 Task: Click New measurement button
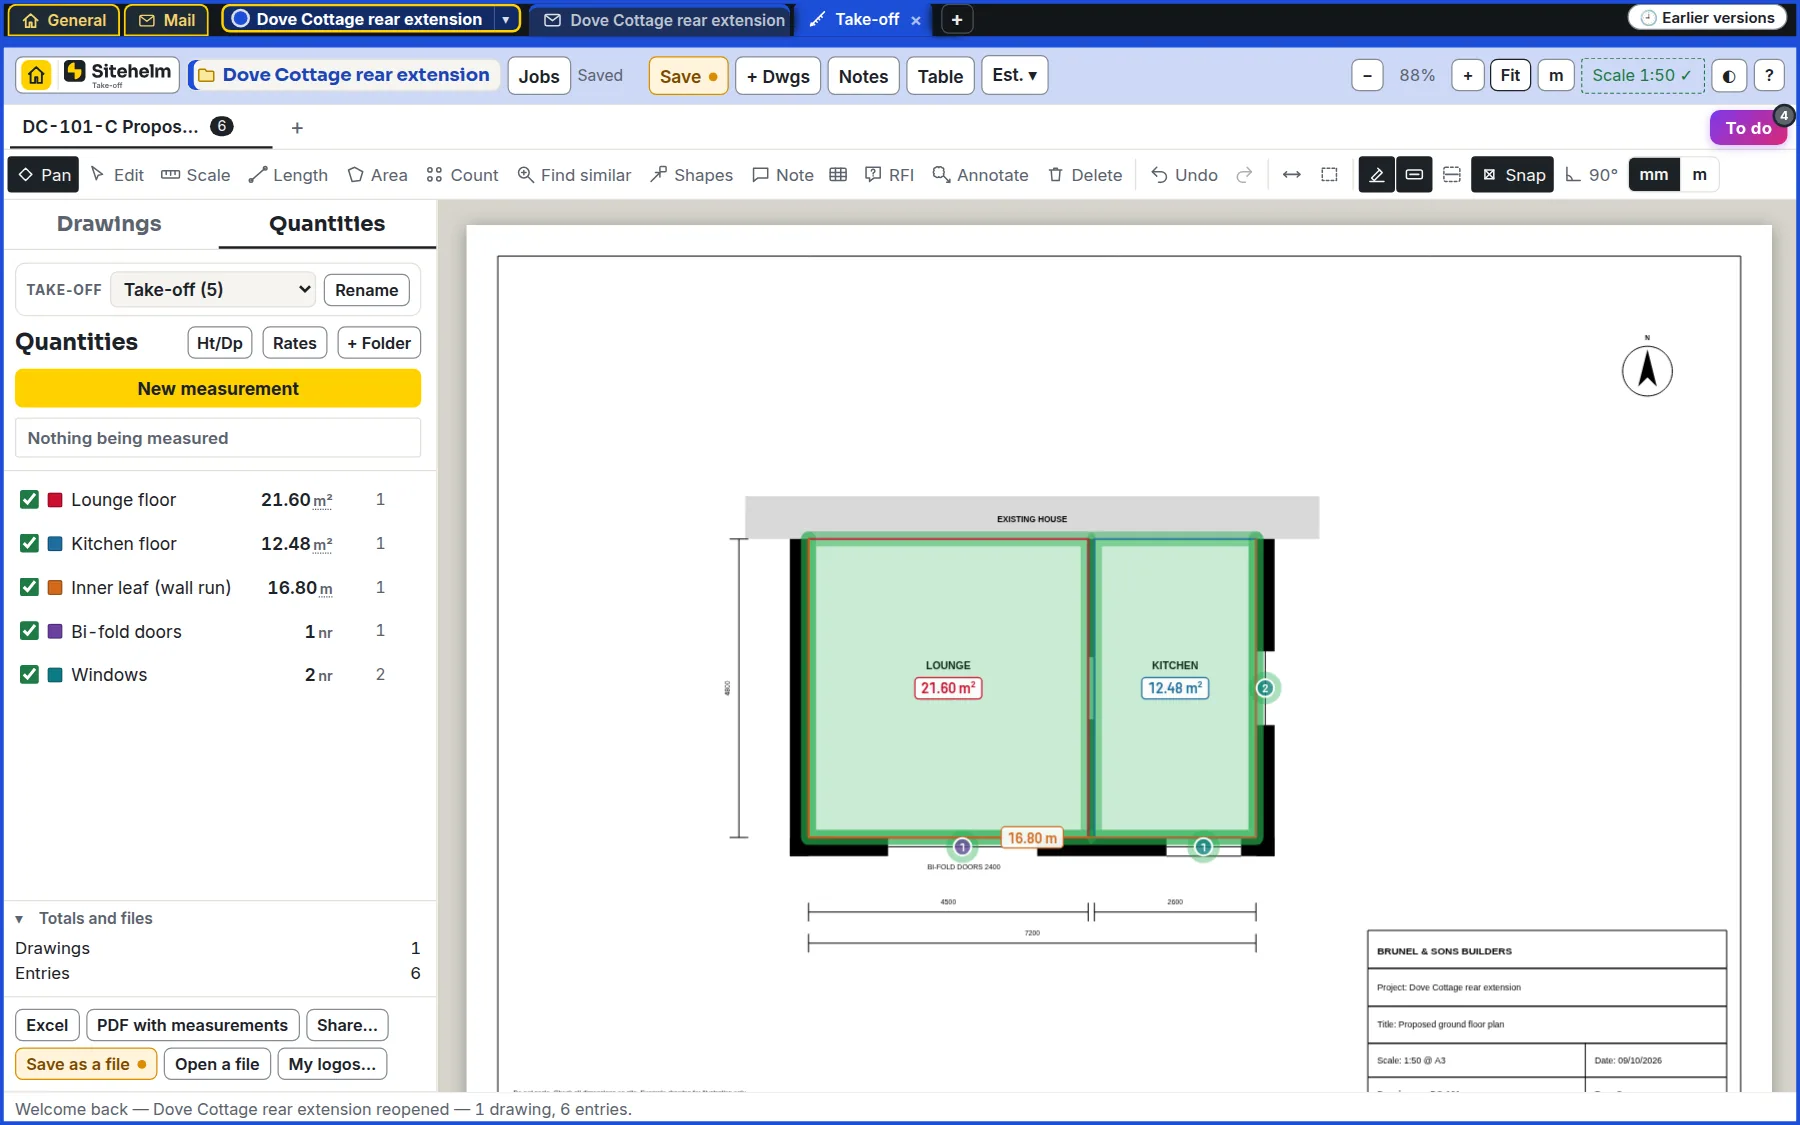click(218, 388)
